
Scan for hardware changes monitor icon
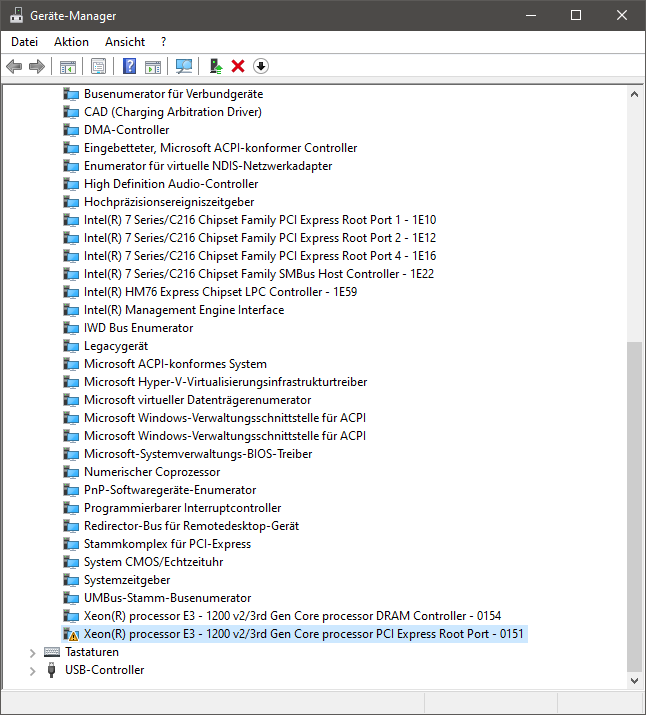(184, 67)
